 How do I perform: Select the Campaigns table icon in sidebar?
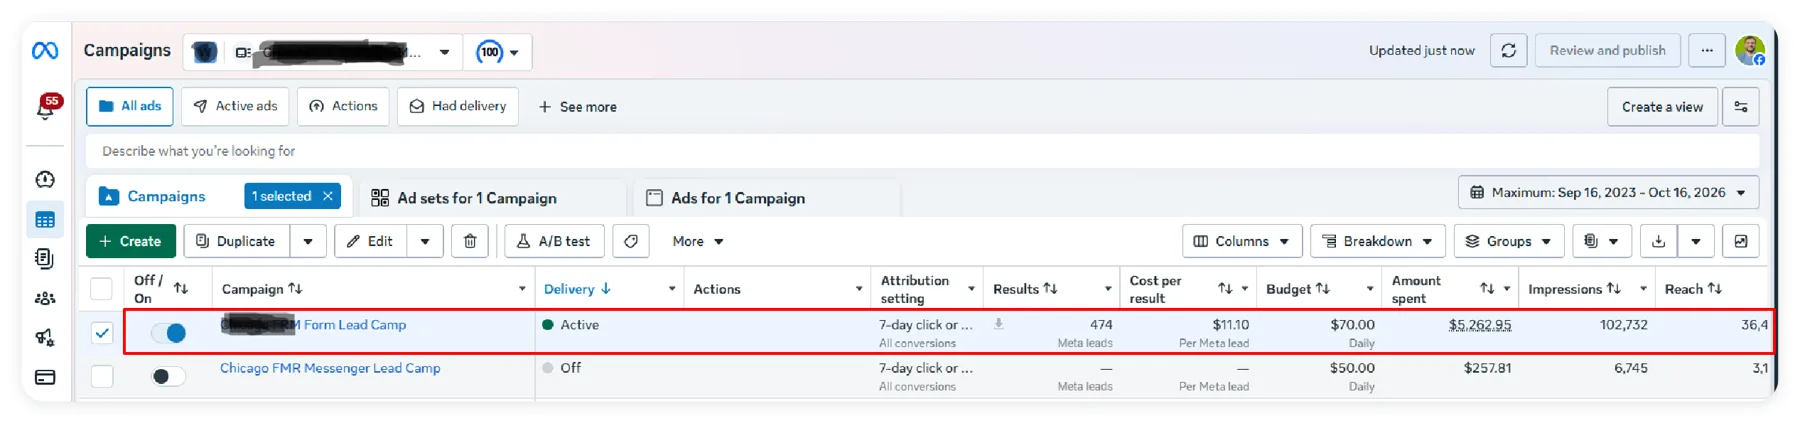click(x=45, y=220)
